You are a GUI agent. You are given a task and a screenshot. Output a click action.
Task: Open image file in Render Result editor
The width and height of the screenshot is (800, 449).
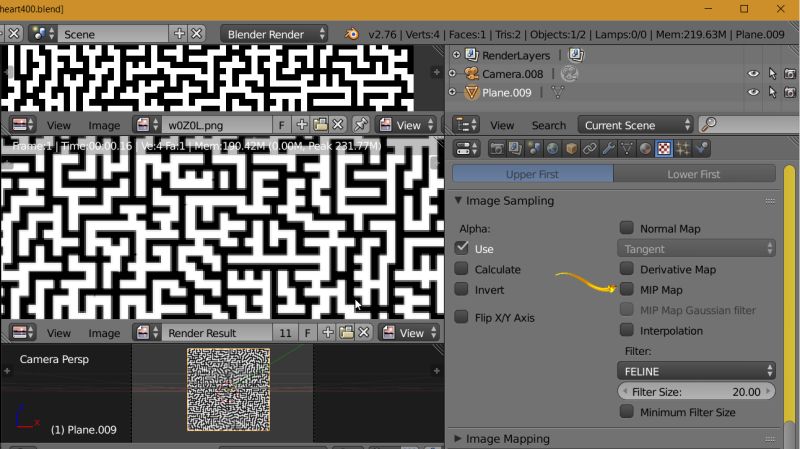346,333
